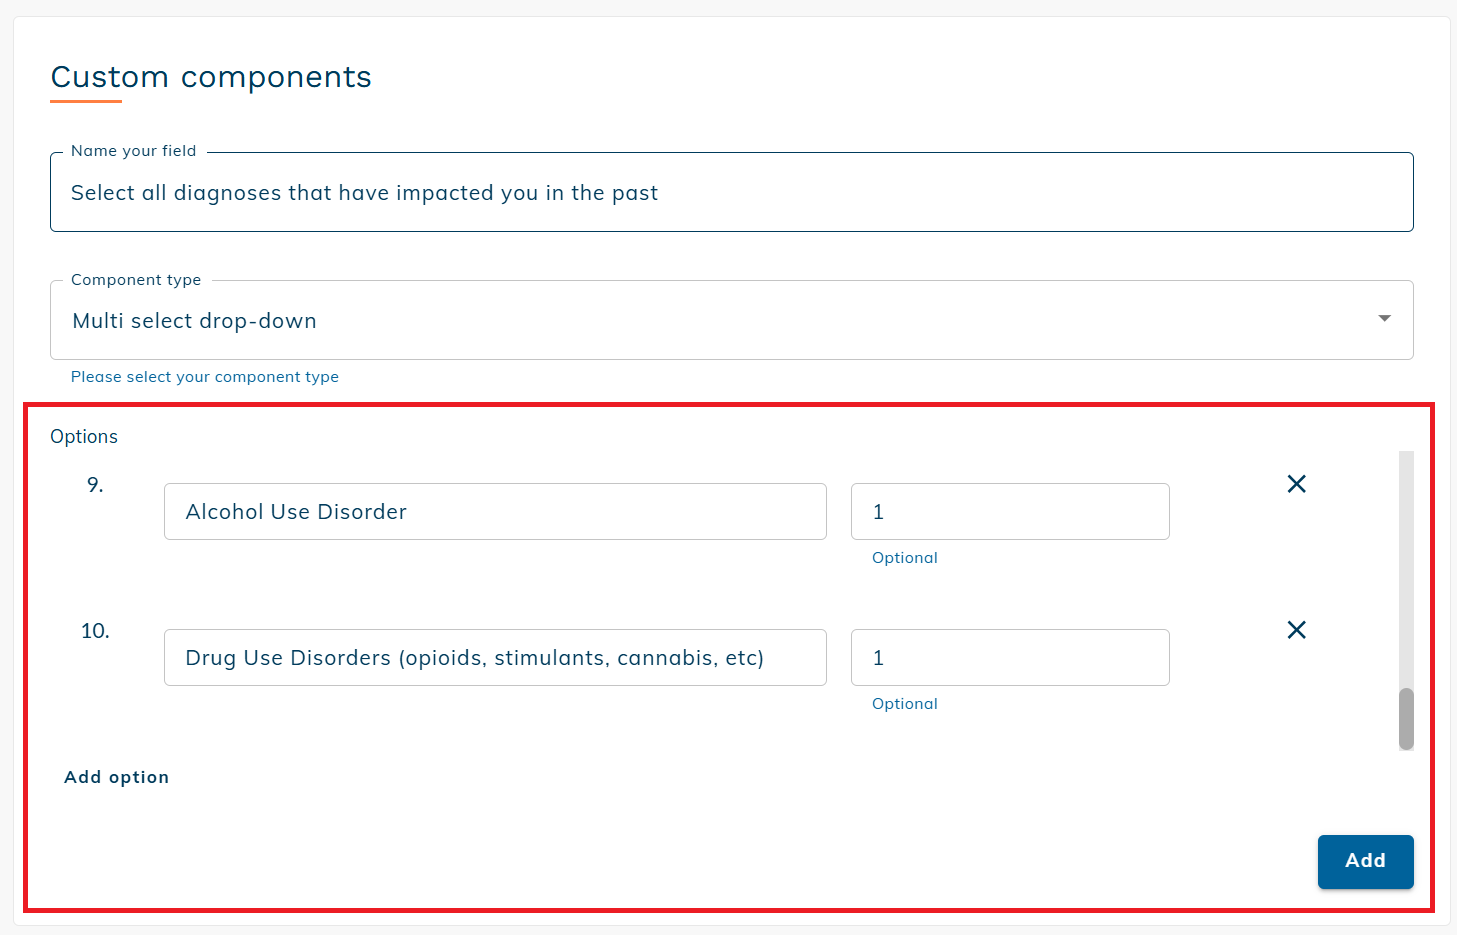Click the Multi select drop-down field

point(700,320)
